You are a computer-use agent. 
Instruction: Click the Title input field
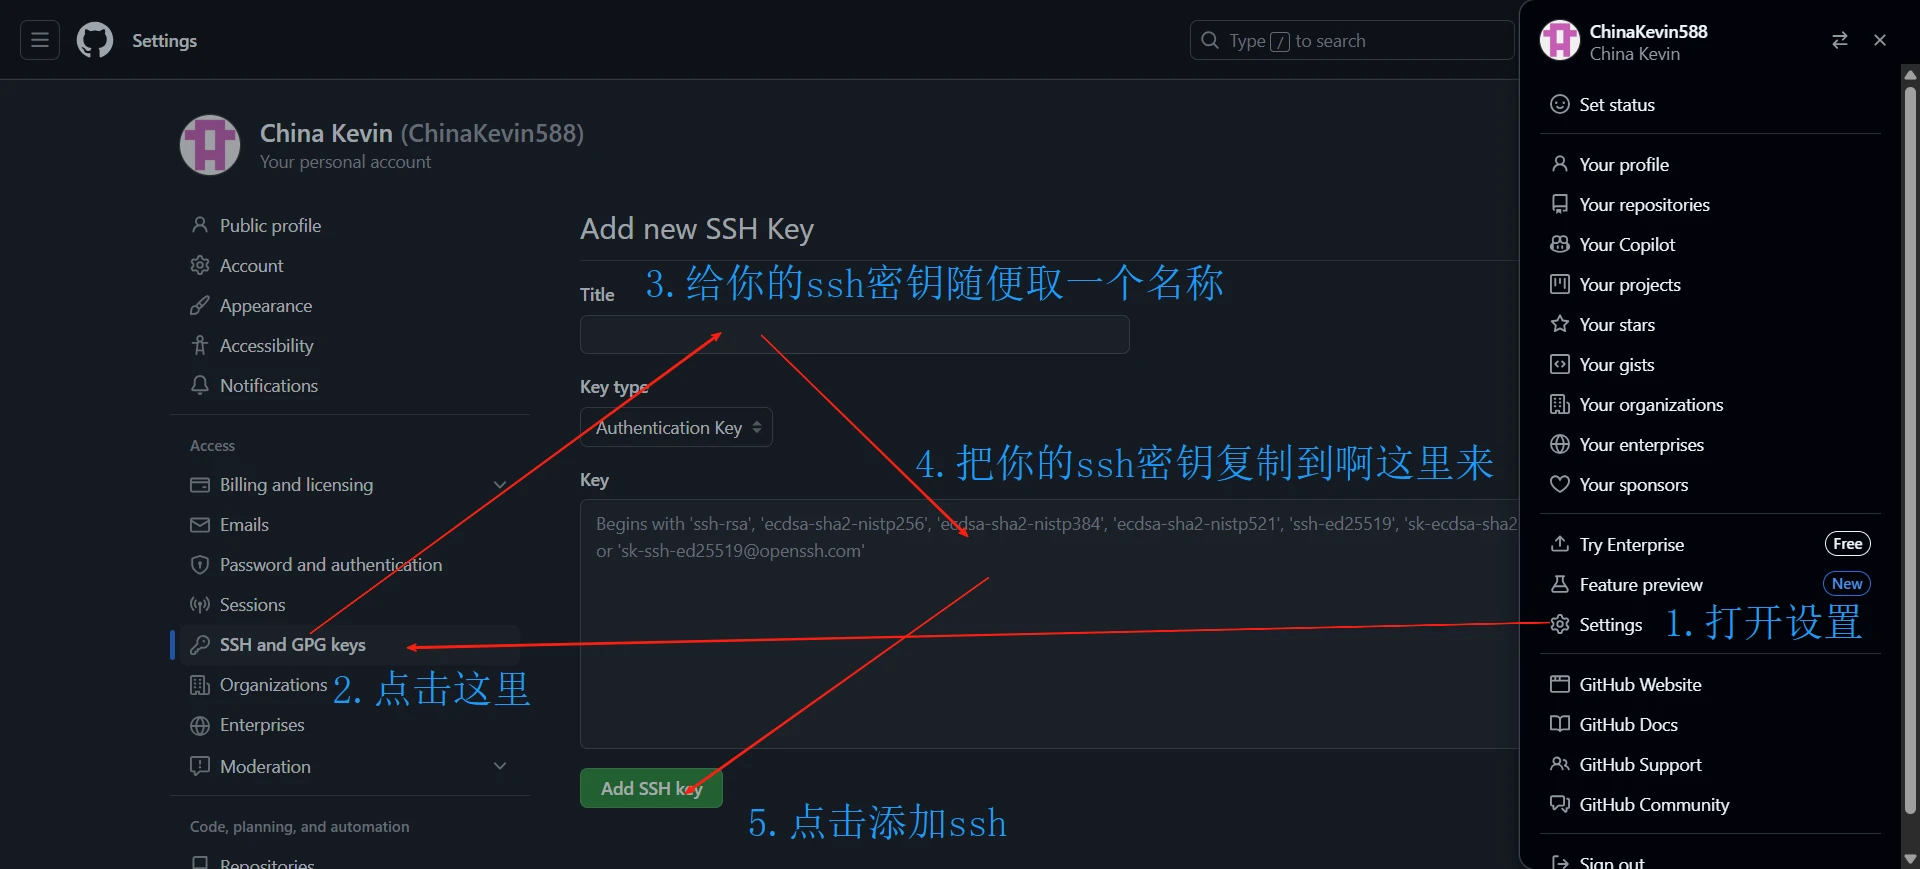pyautogui.click(x=854, y=335)
